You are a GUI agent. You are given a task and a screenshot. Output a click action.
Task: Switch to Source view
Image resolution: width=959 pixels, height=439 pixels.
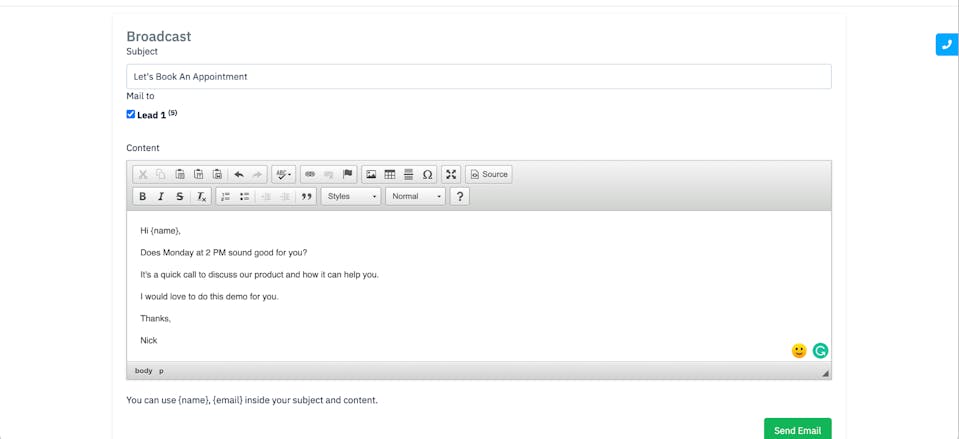[489, 174]
